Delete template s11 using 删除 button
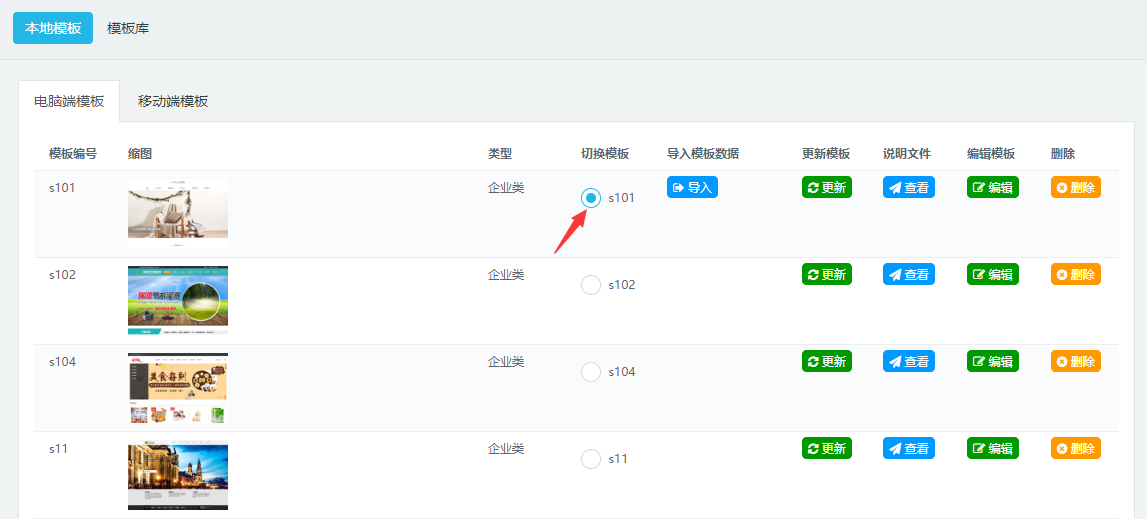The height and width of the screenshot is (519, 1147). click(1075, 448)
